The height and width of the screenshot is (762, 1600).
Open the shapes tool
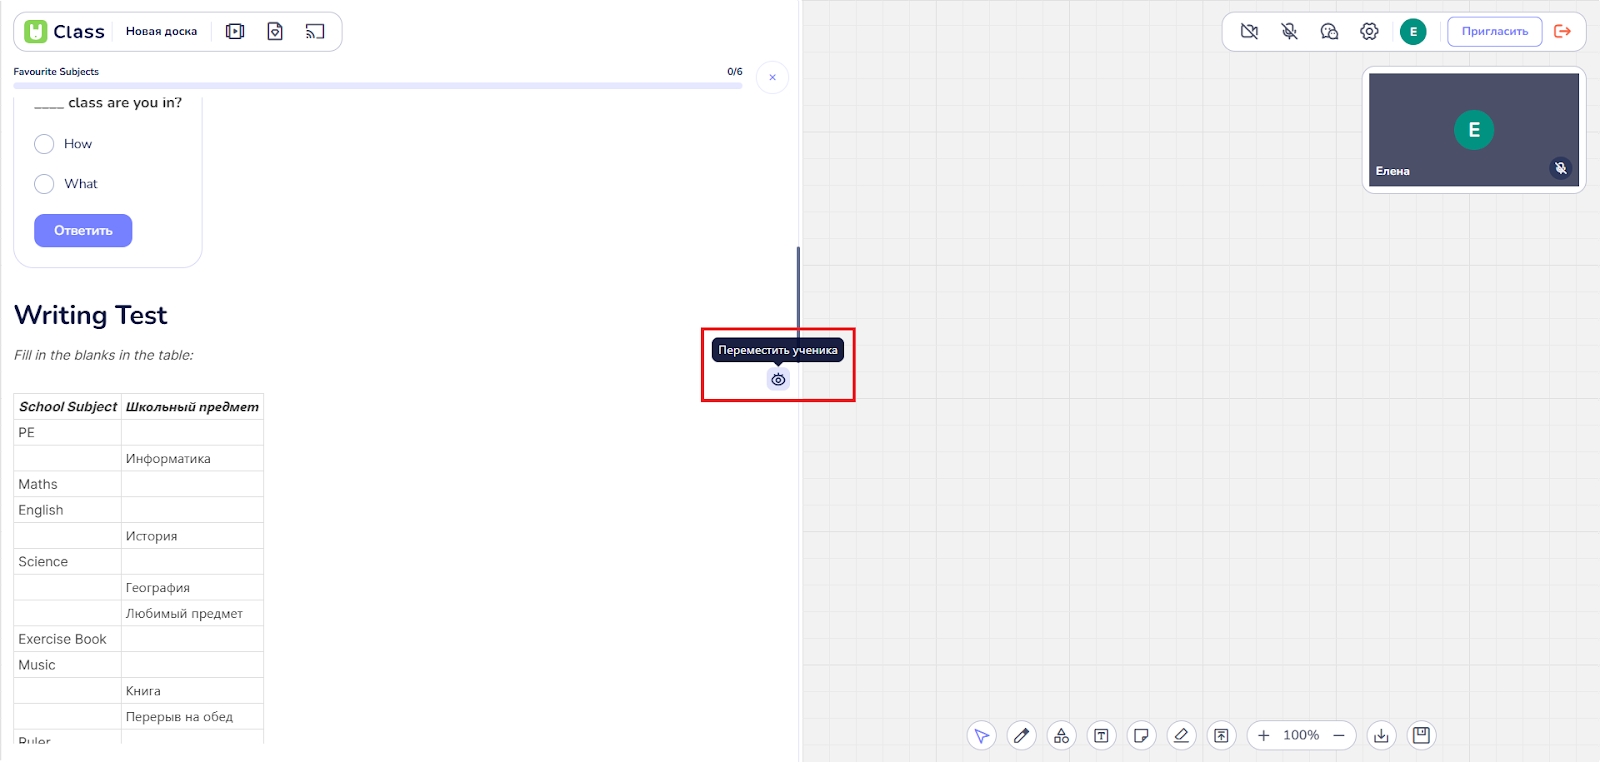[1061, 736]
